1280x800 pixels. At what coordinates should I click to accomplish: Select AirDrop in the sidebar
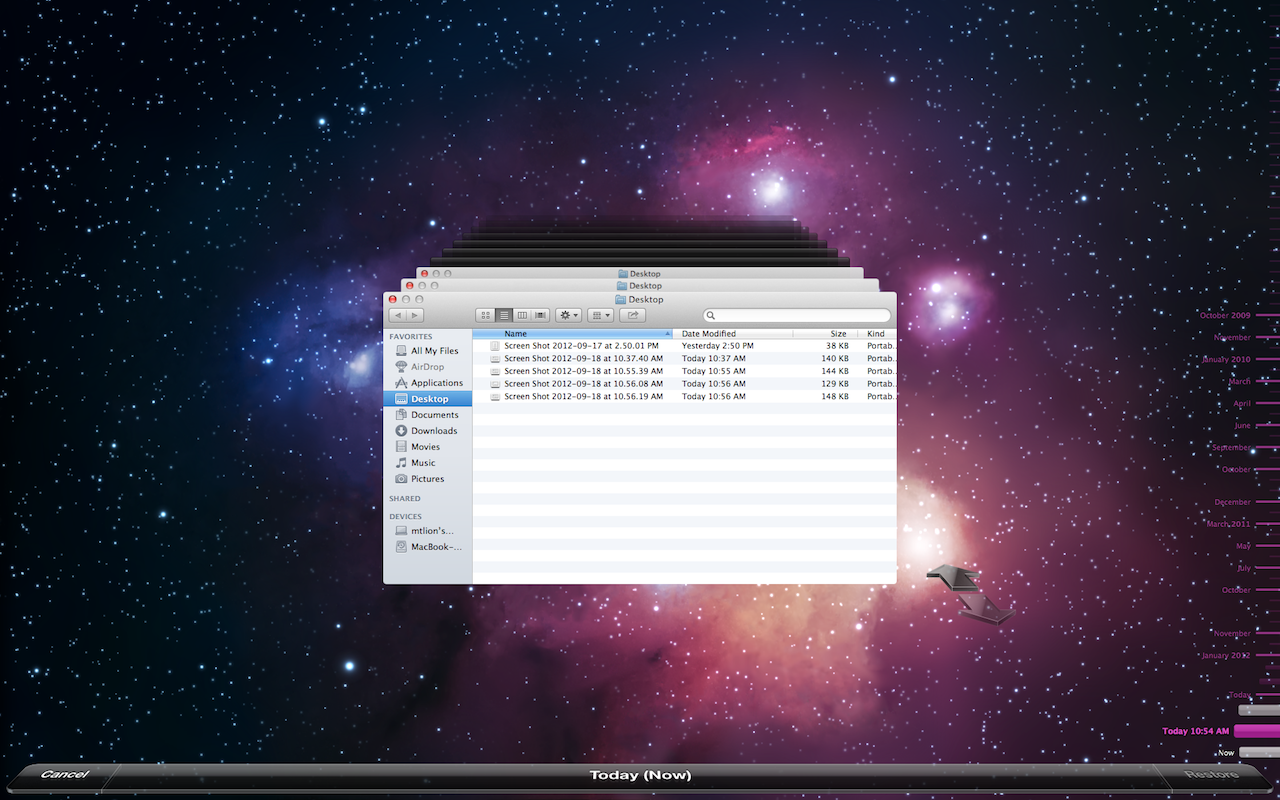[x=427, y=367]
